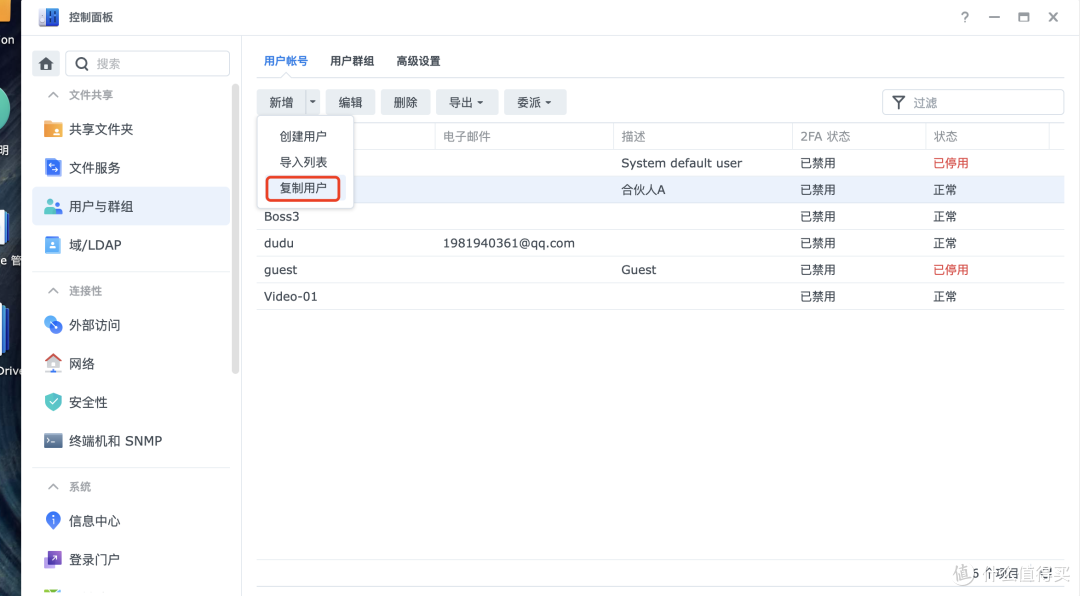Screen dimensions: 1080x596
Task: Click the filter (过滤) input field
Action: pyautogui.click(x=973, y=103)
